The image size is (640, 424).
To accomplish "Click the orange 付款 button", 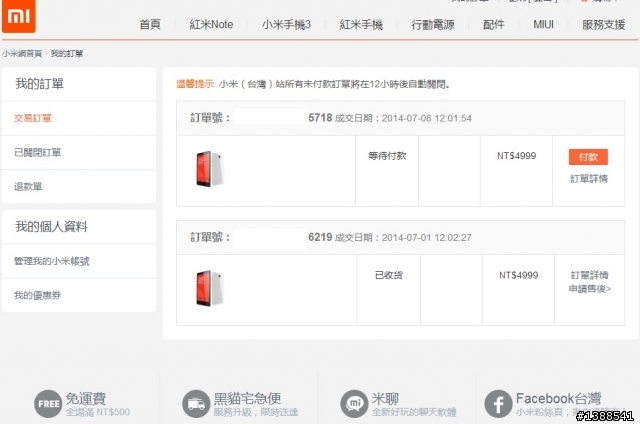I will tap(588, 157).
